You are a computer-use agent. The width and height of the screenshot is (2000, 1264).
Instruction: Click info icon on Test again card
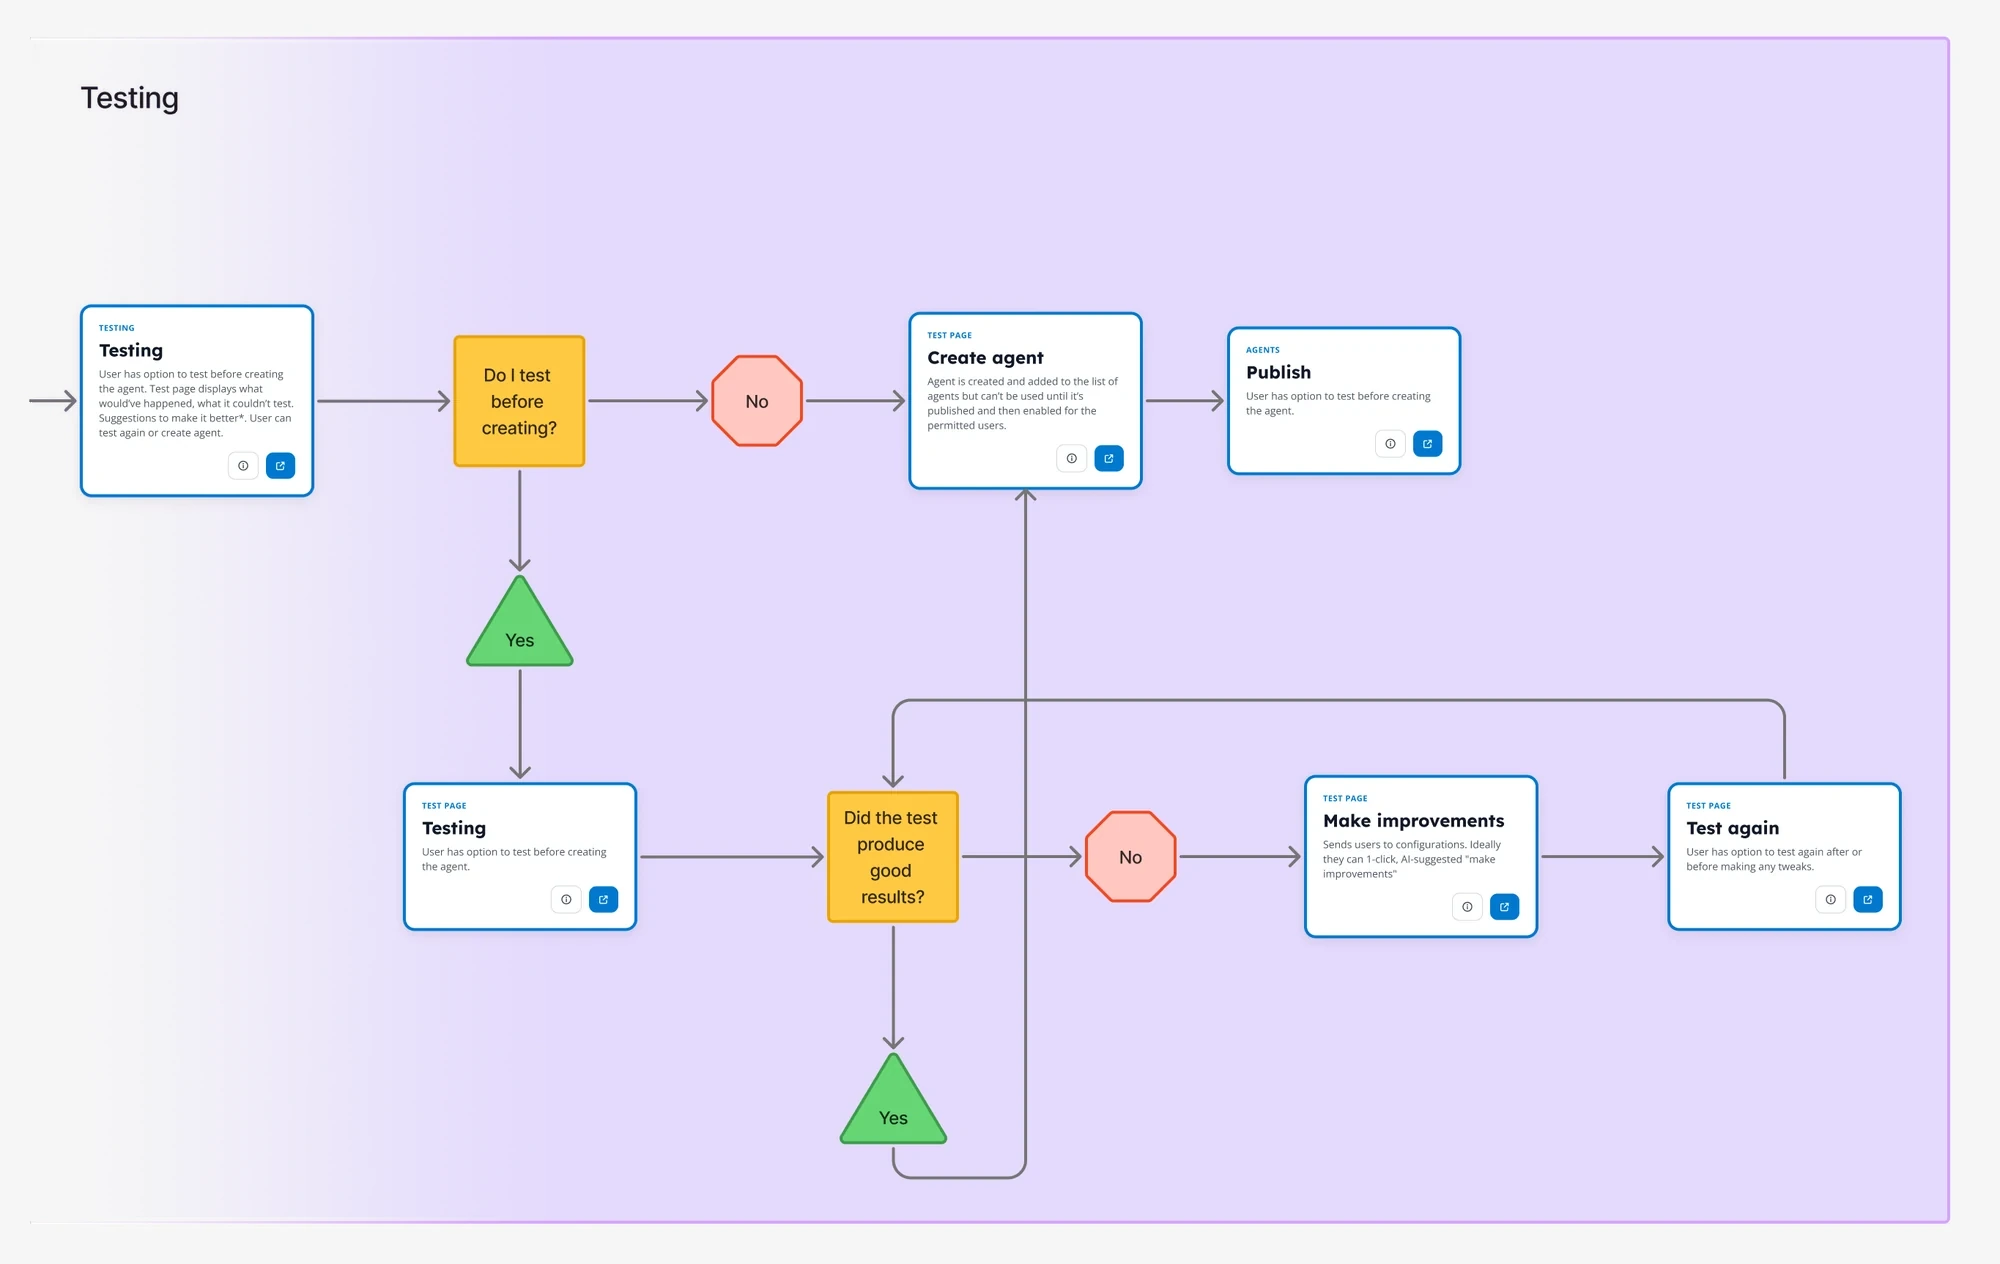(x=1831, y=900)
